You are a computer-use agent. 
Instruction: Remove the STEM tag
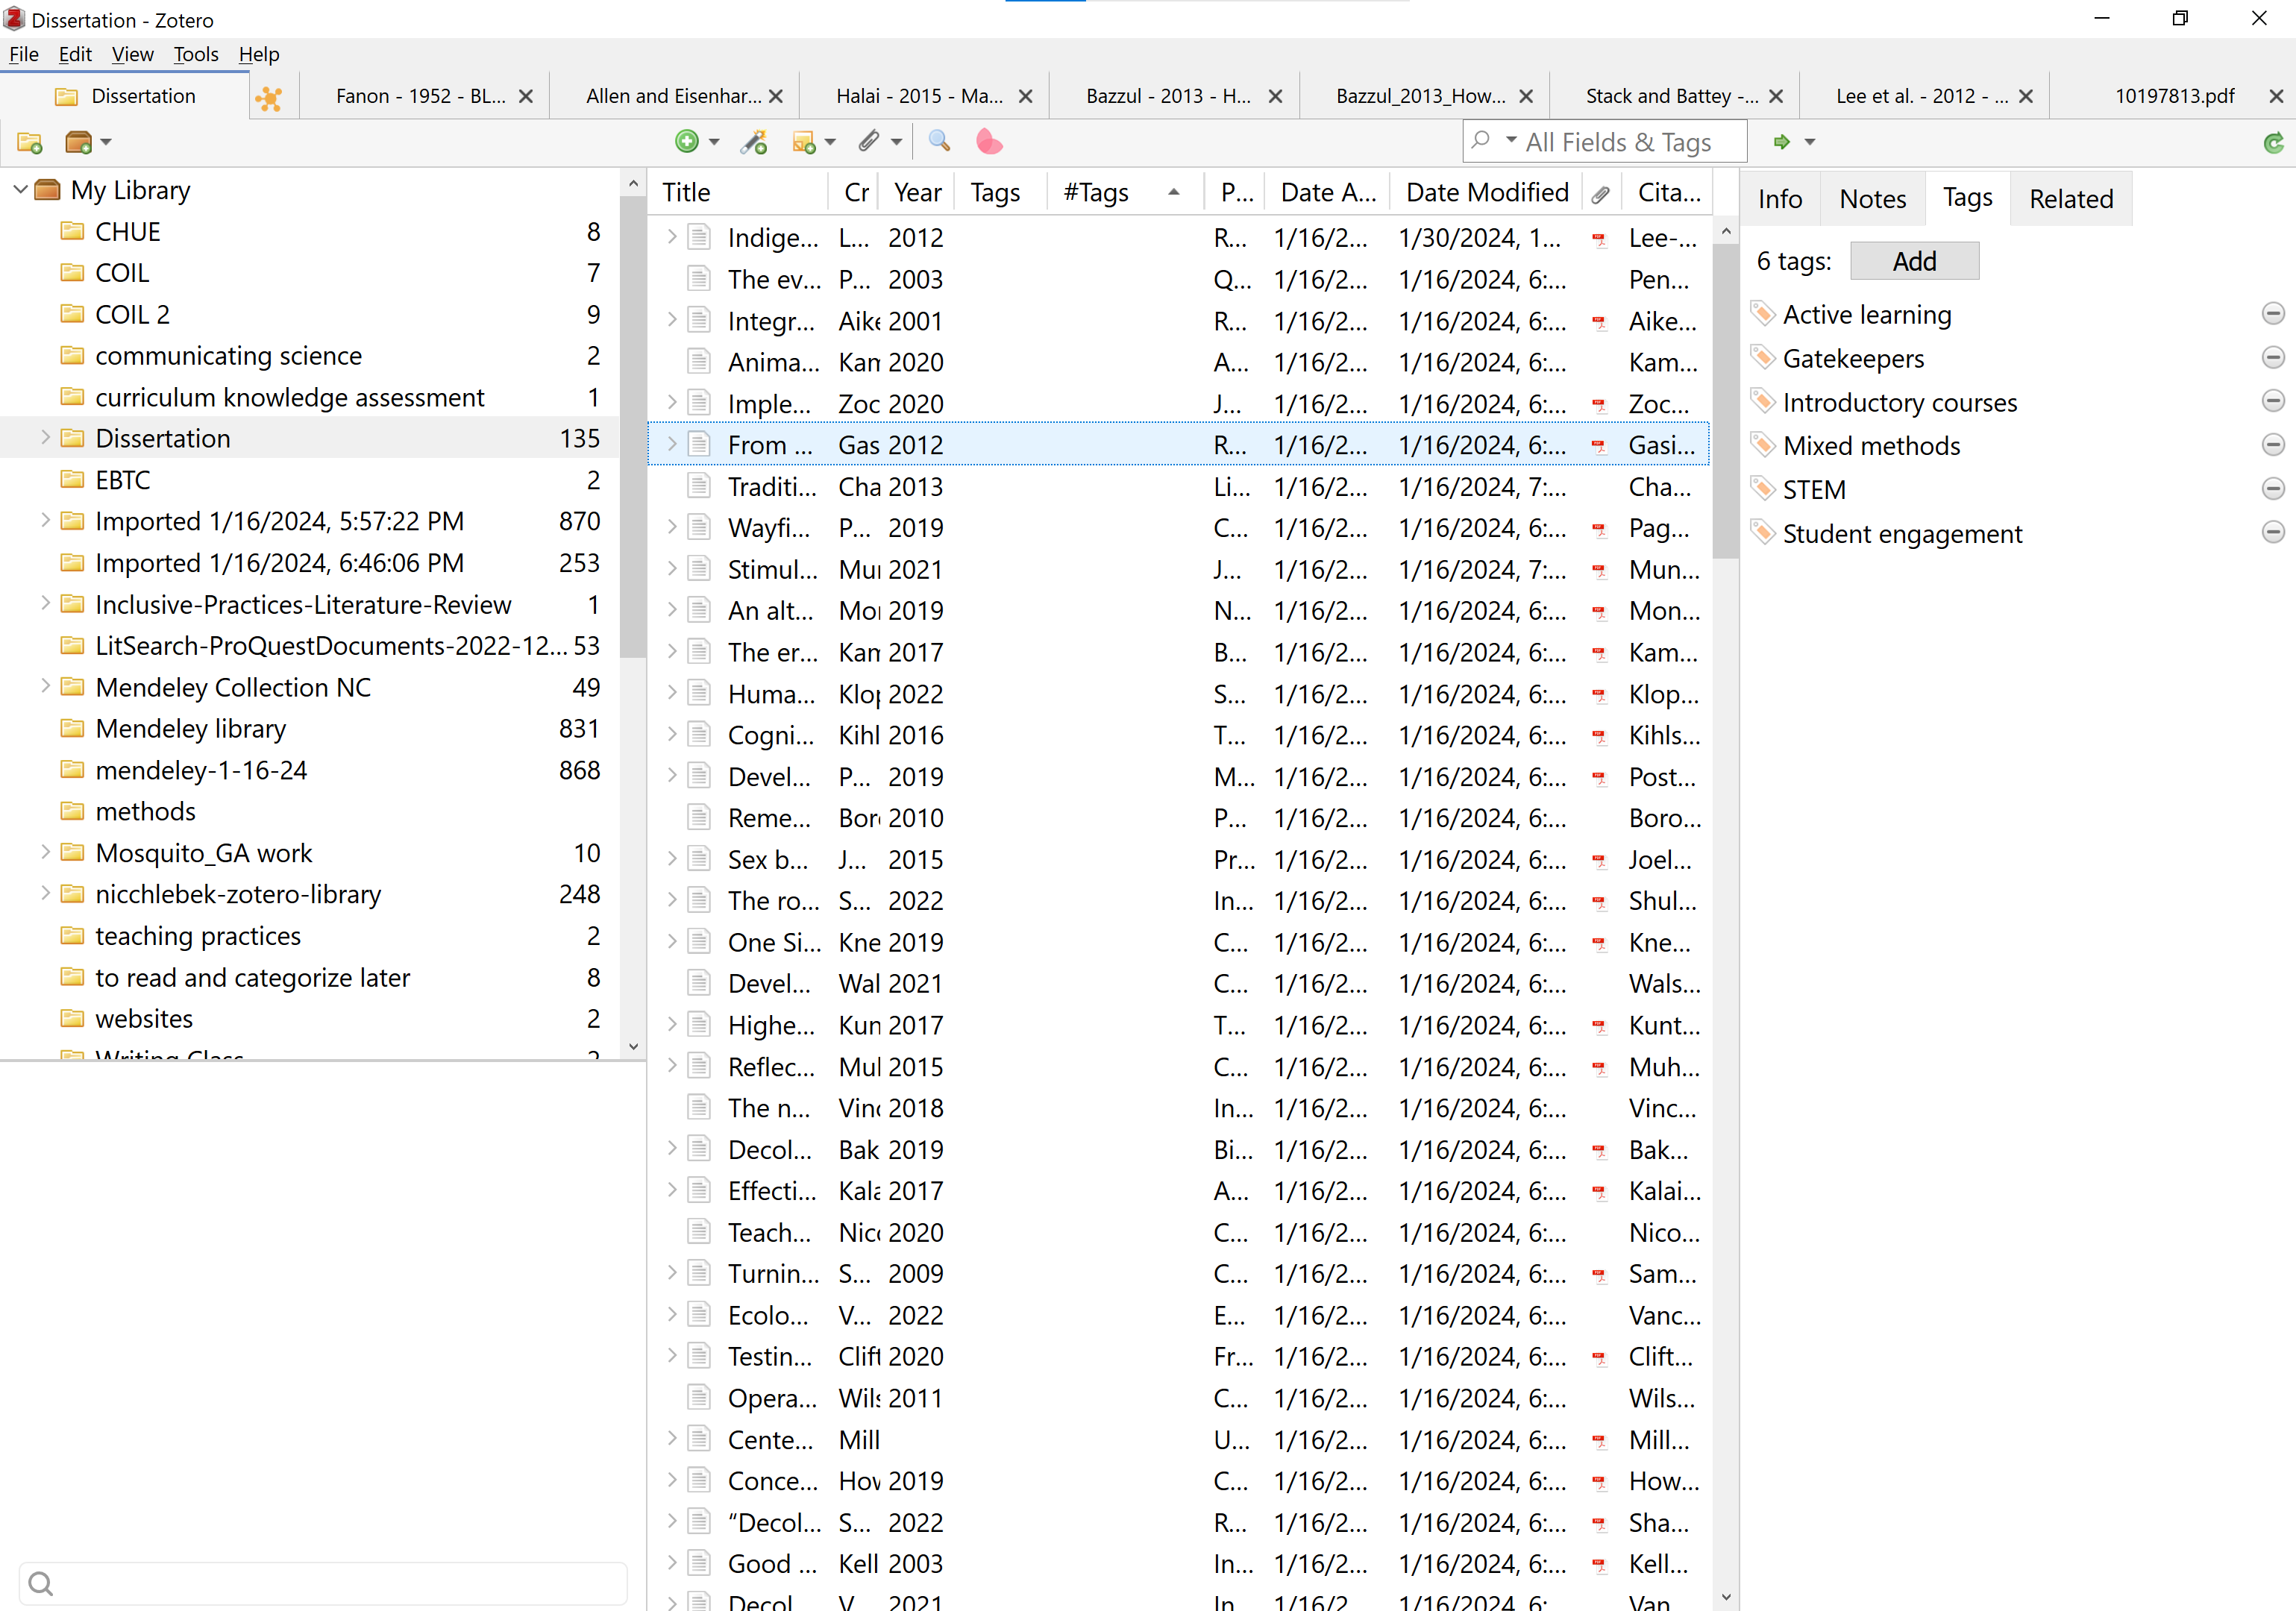click(x=2272, y=489)
